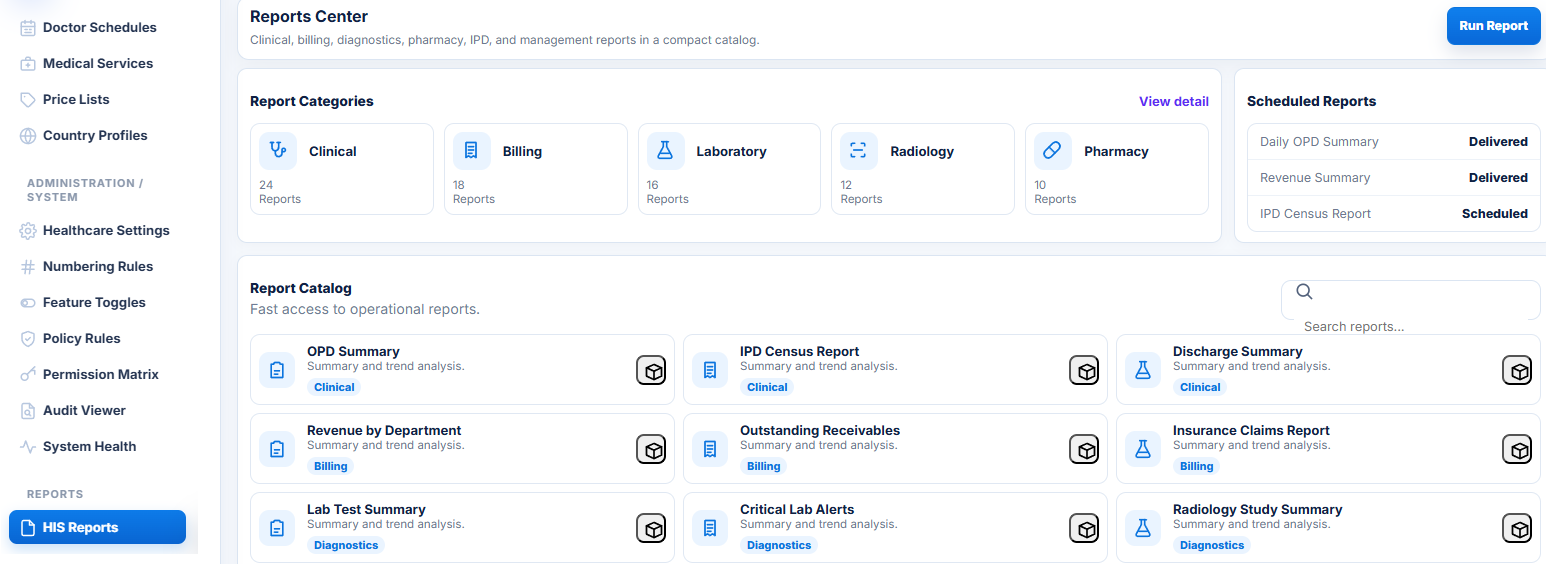Click the cube icon on Insurance Claims Report

pos(1517,449)
